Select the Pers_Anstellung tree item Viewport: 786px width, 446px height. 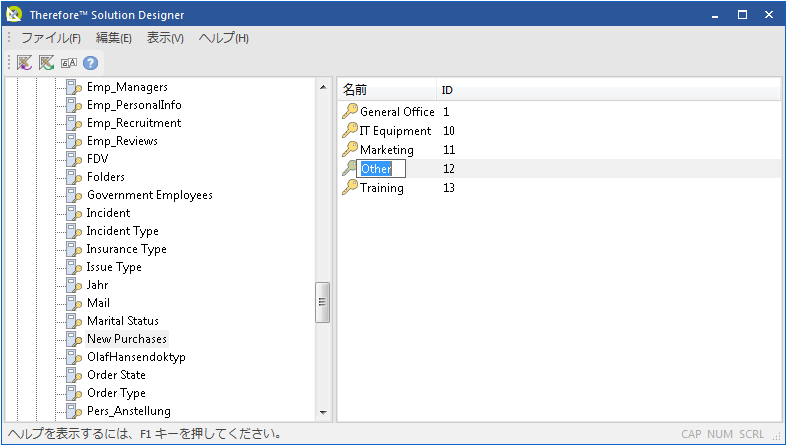[129, 411]
